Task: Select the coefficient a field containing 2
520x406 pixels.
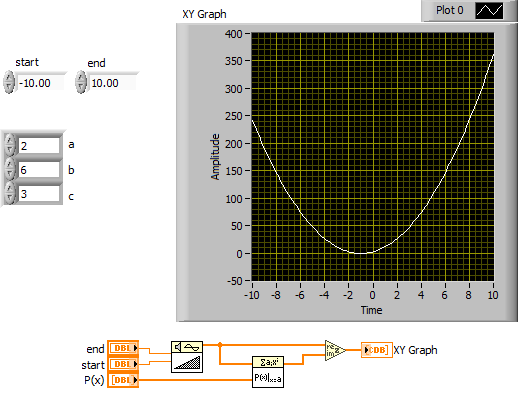Action: (x=39, y=146)
